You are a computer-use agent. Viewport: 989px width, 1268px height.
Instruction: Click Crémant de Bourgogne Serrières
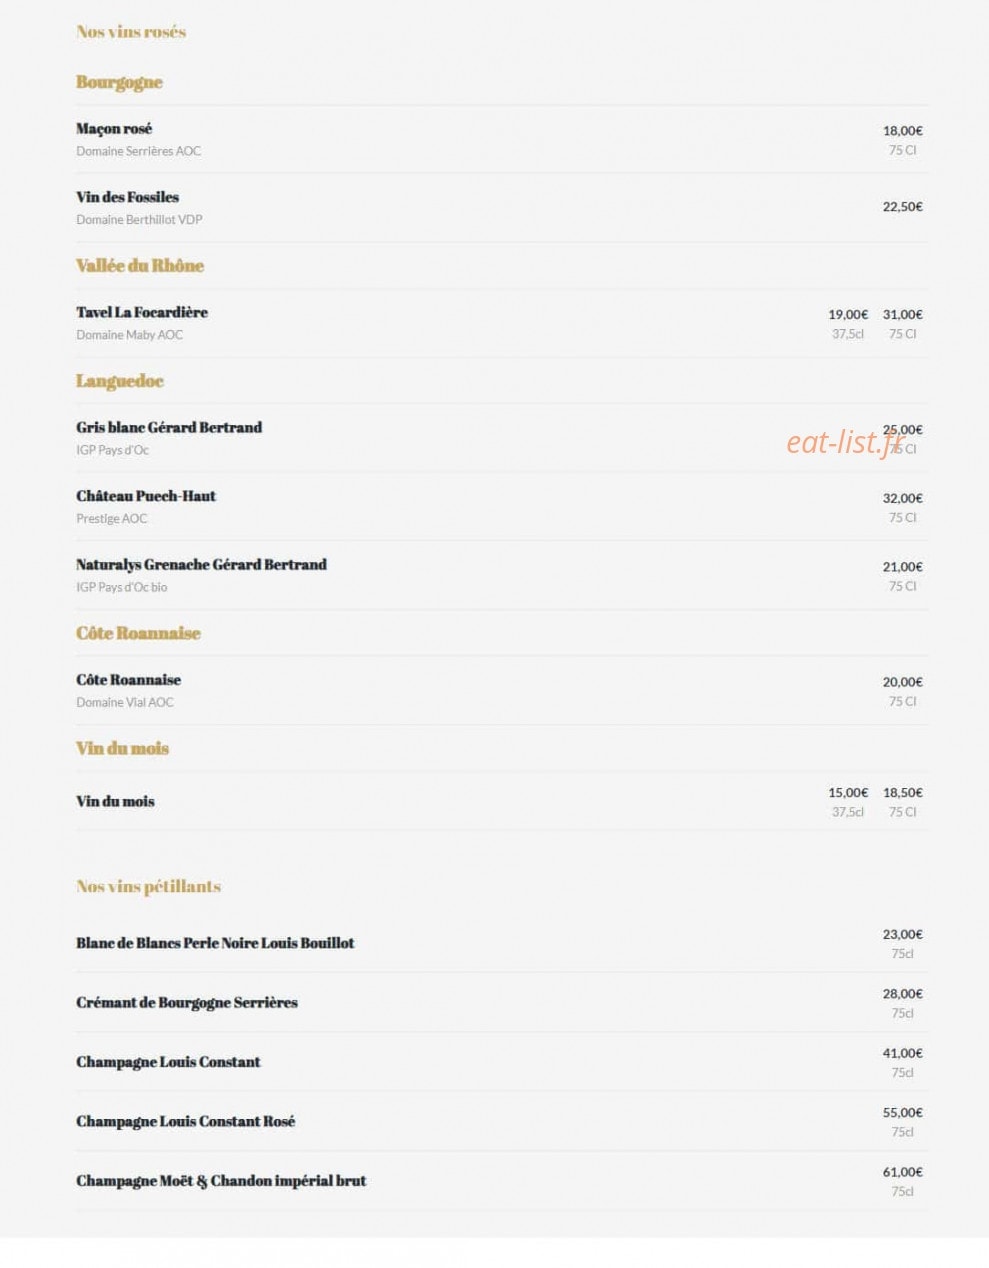pos(187,1003)
